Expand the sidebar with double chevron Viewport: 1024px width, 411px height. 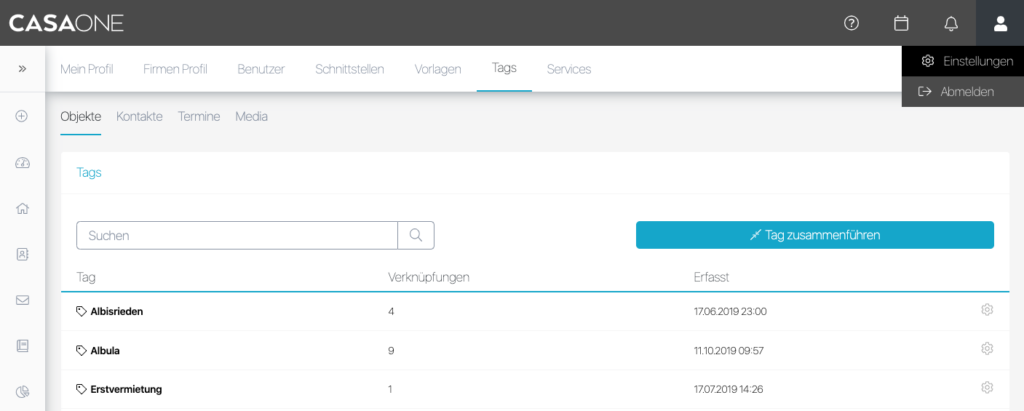click(22, 69)
